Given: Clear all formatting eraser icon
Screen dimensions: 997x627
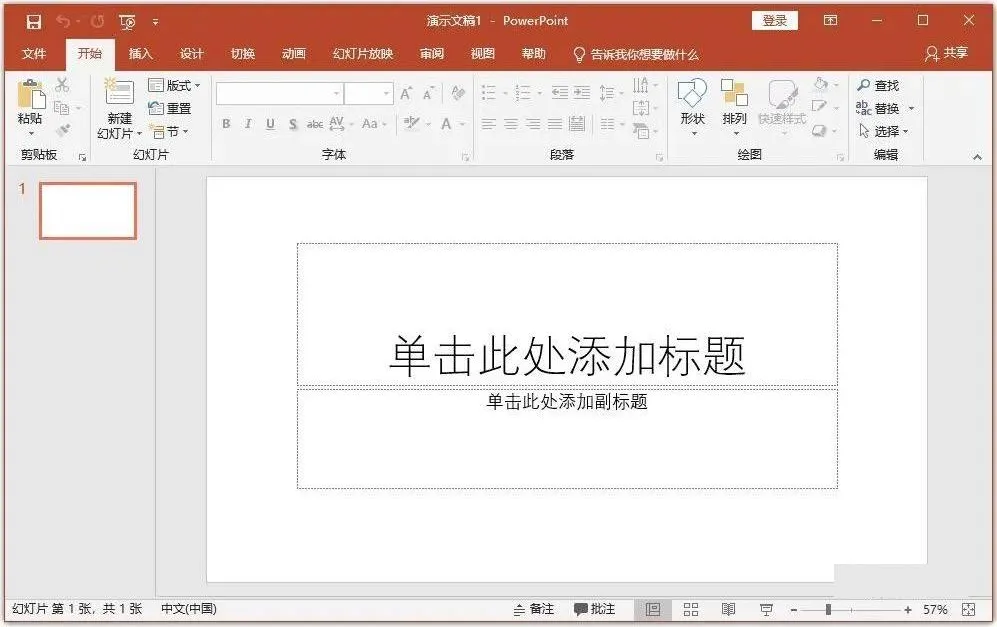Looking at the screenshot, I should click(x=458, y=93).
